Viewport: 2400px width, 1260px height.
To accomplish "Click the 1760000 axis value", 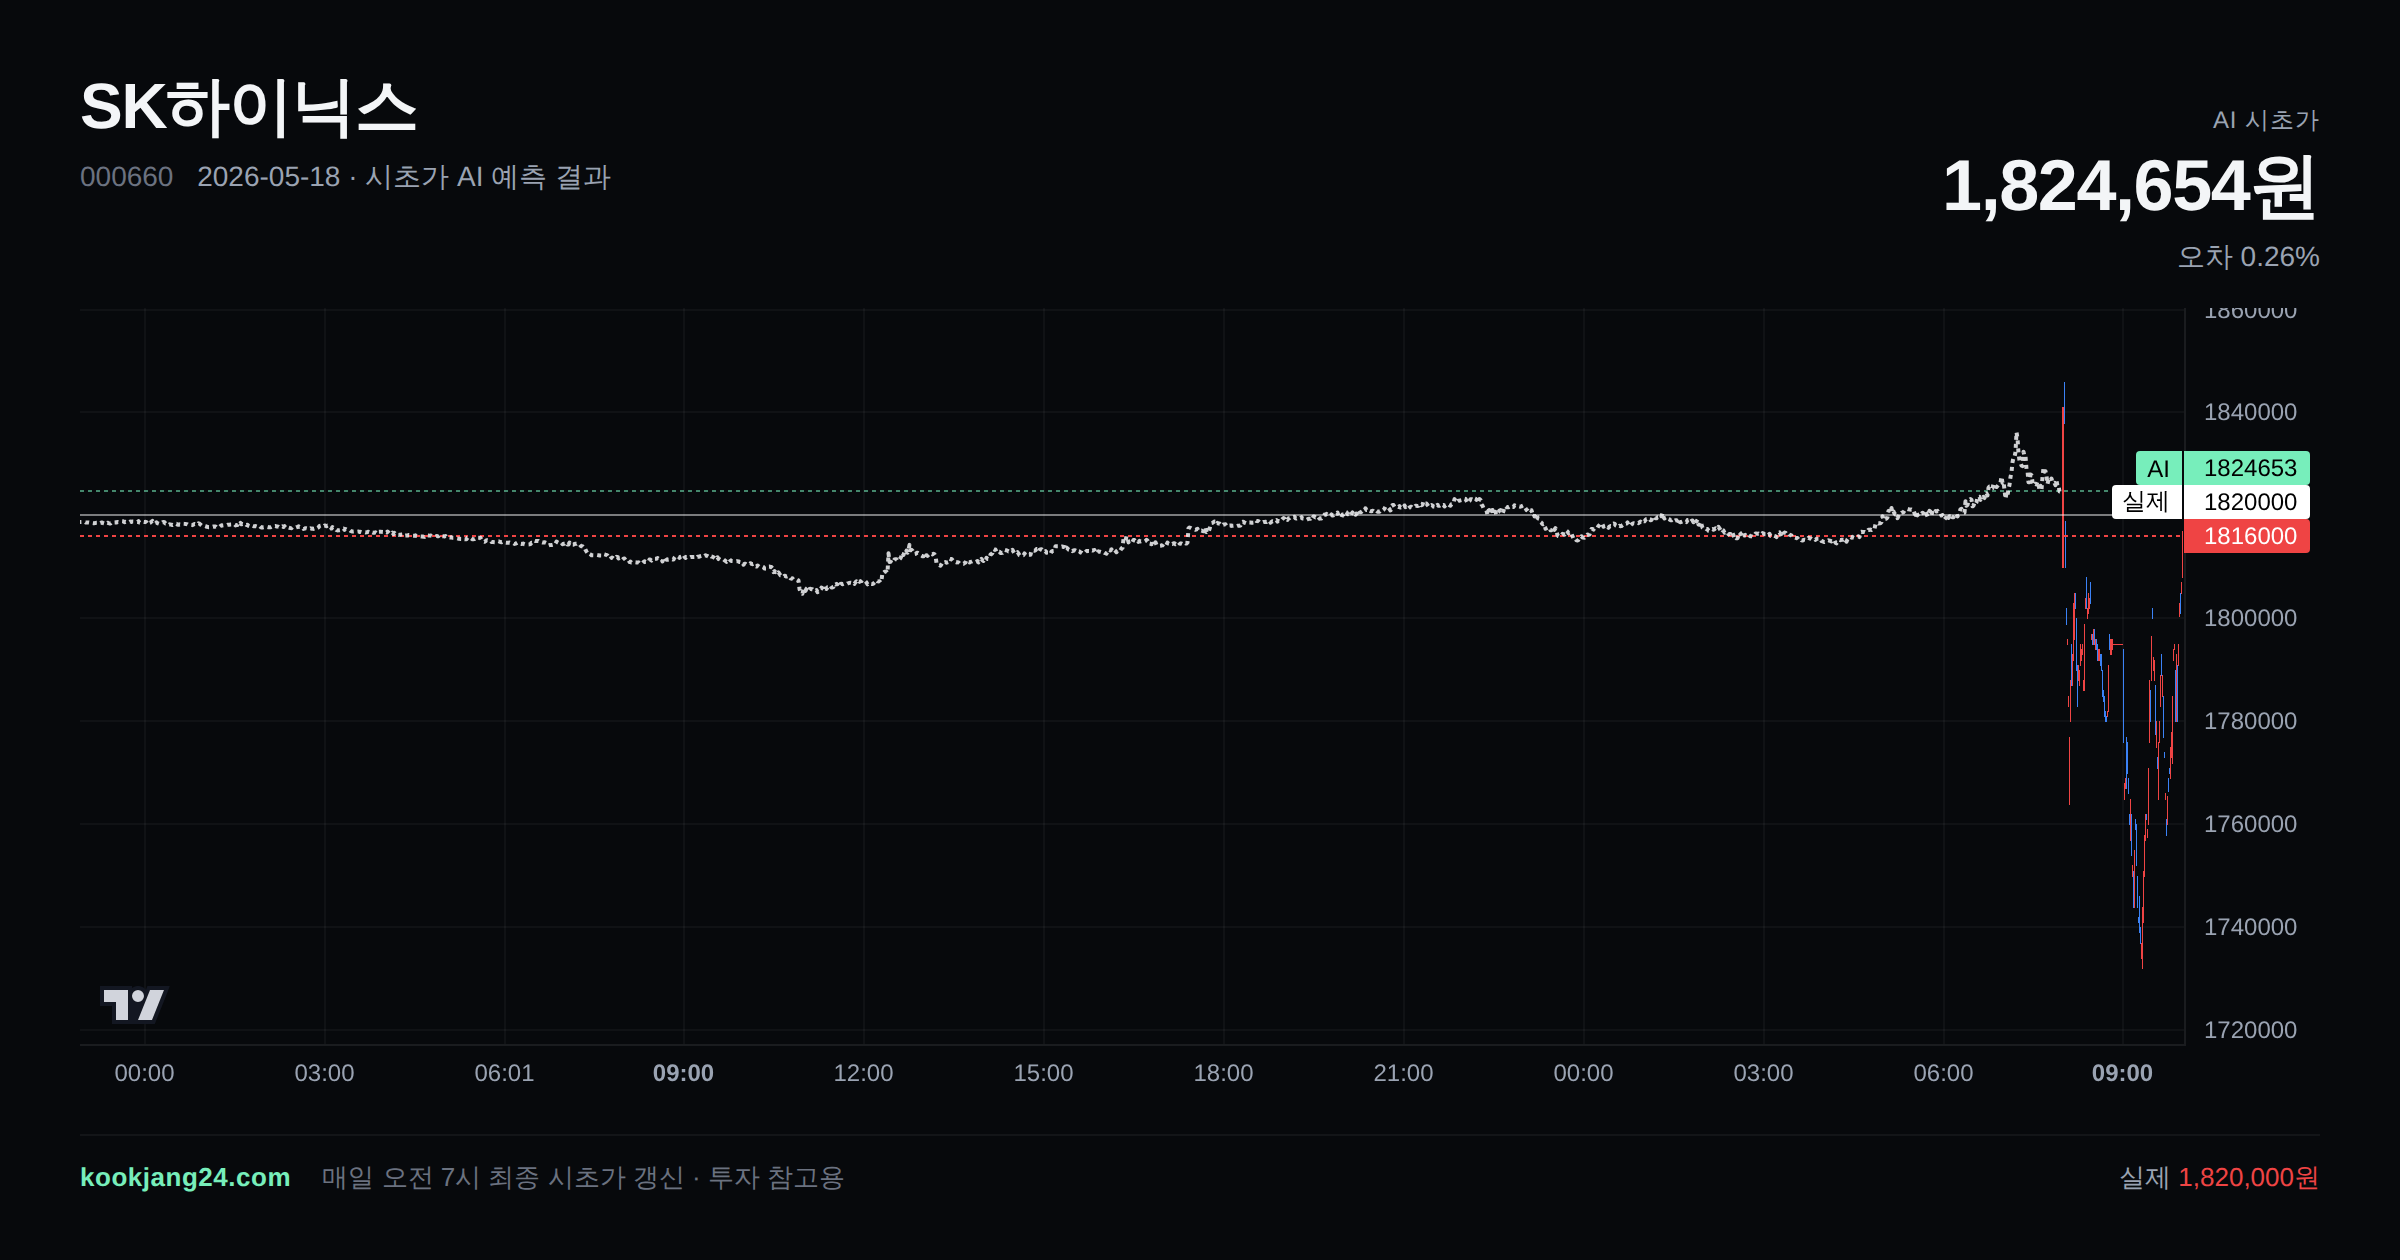I will 2250,824.
